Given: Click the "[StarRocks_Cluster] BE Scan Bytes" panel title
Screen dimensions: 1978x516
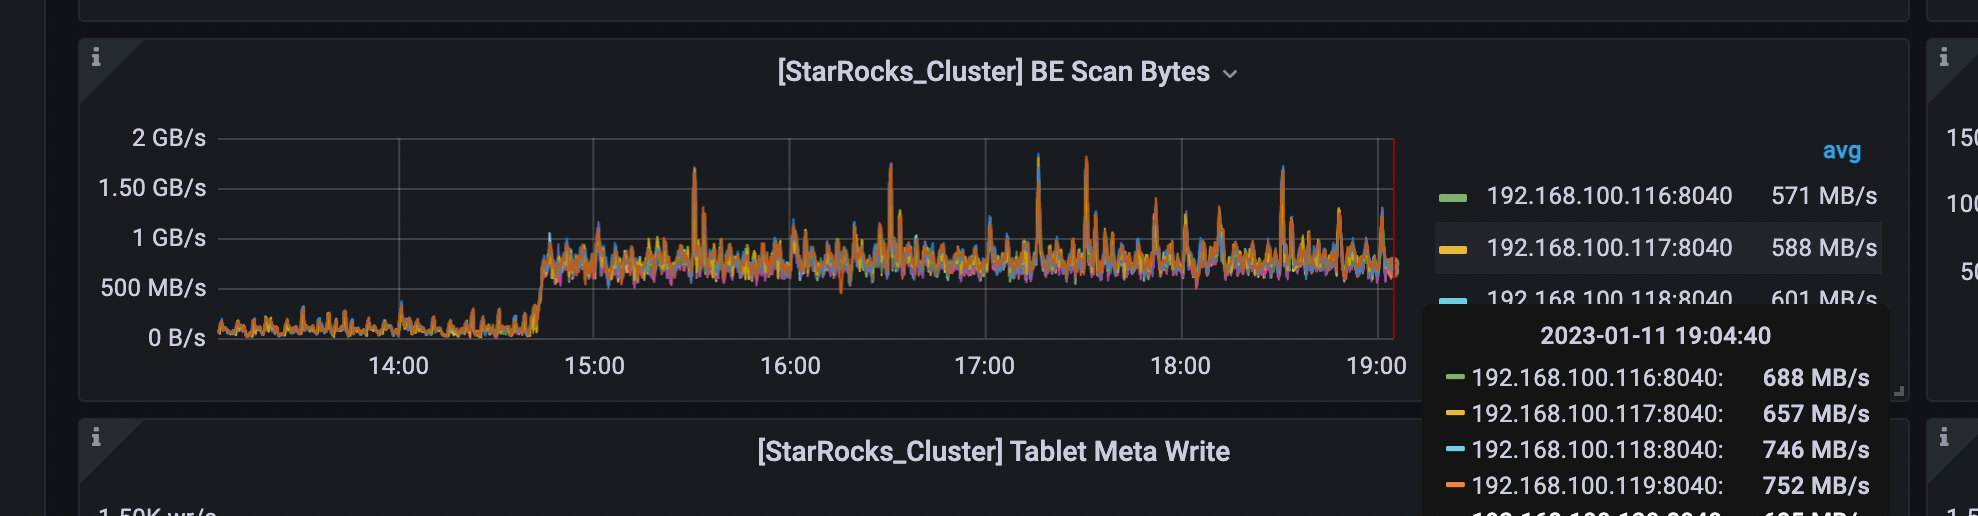Looking at the screenshot, I should click(993, 72).
